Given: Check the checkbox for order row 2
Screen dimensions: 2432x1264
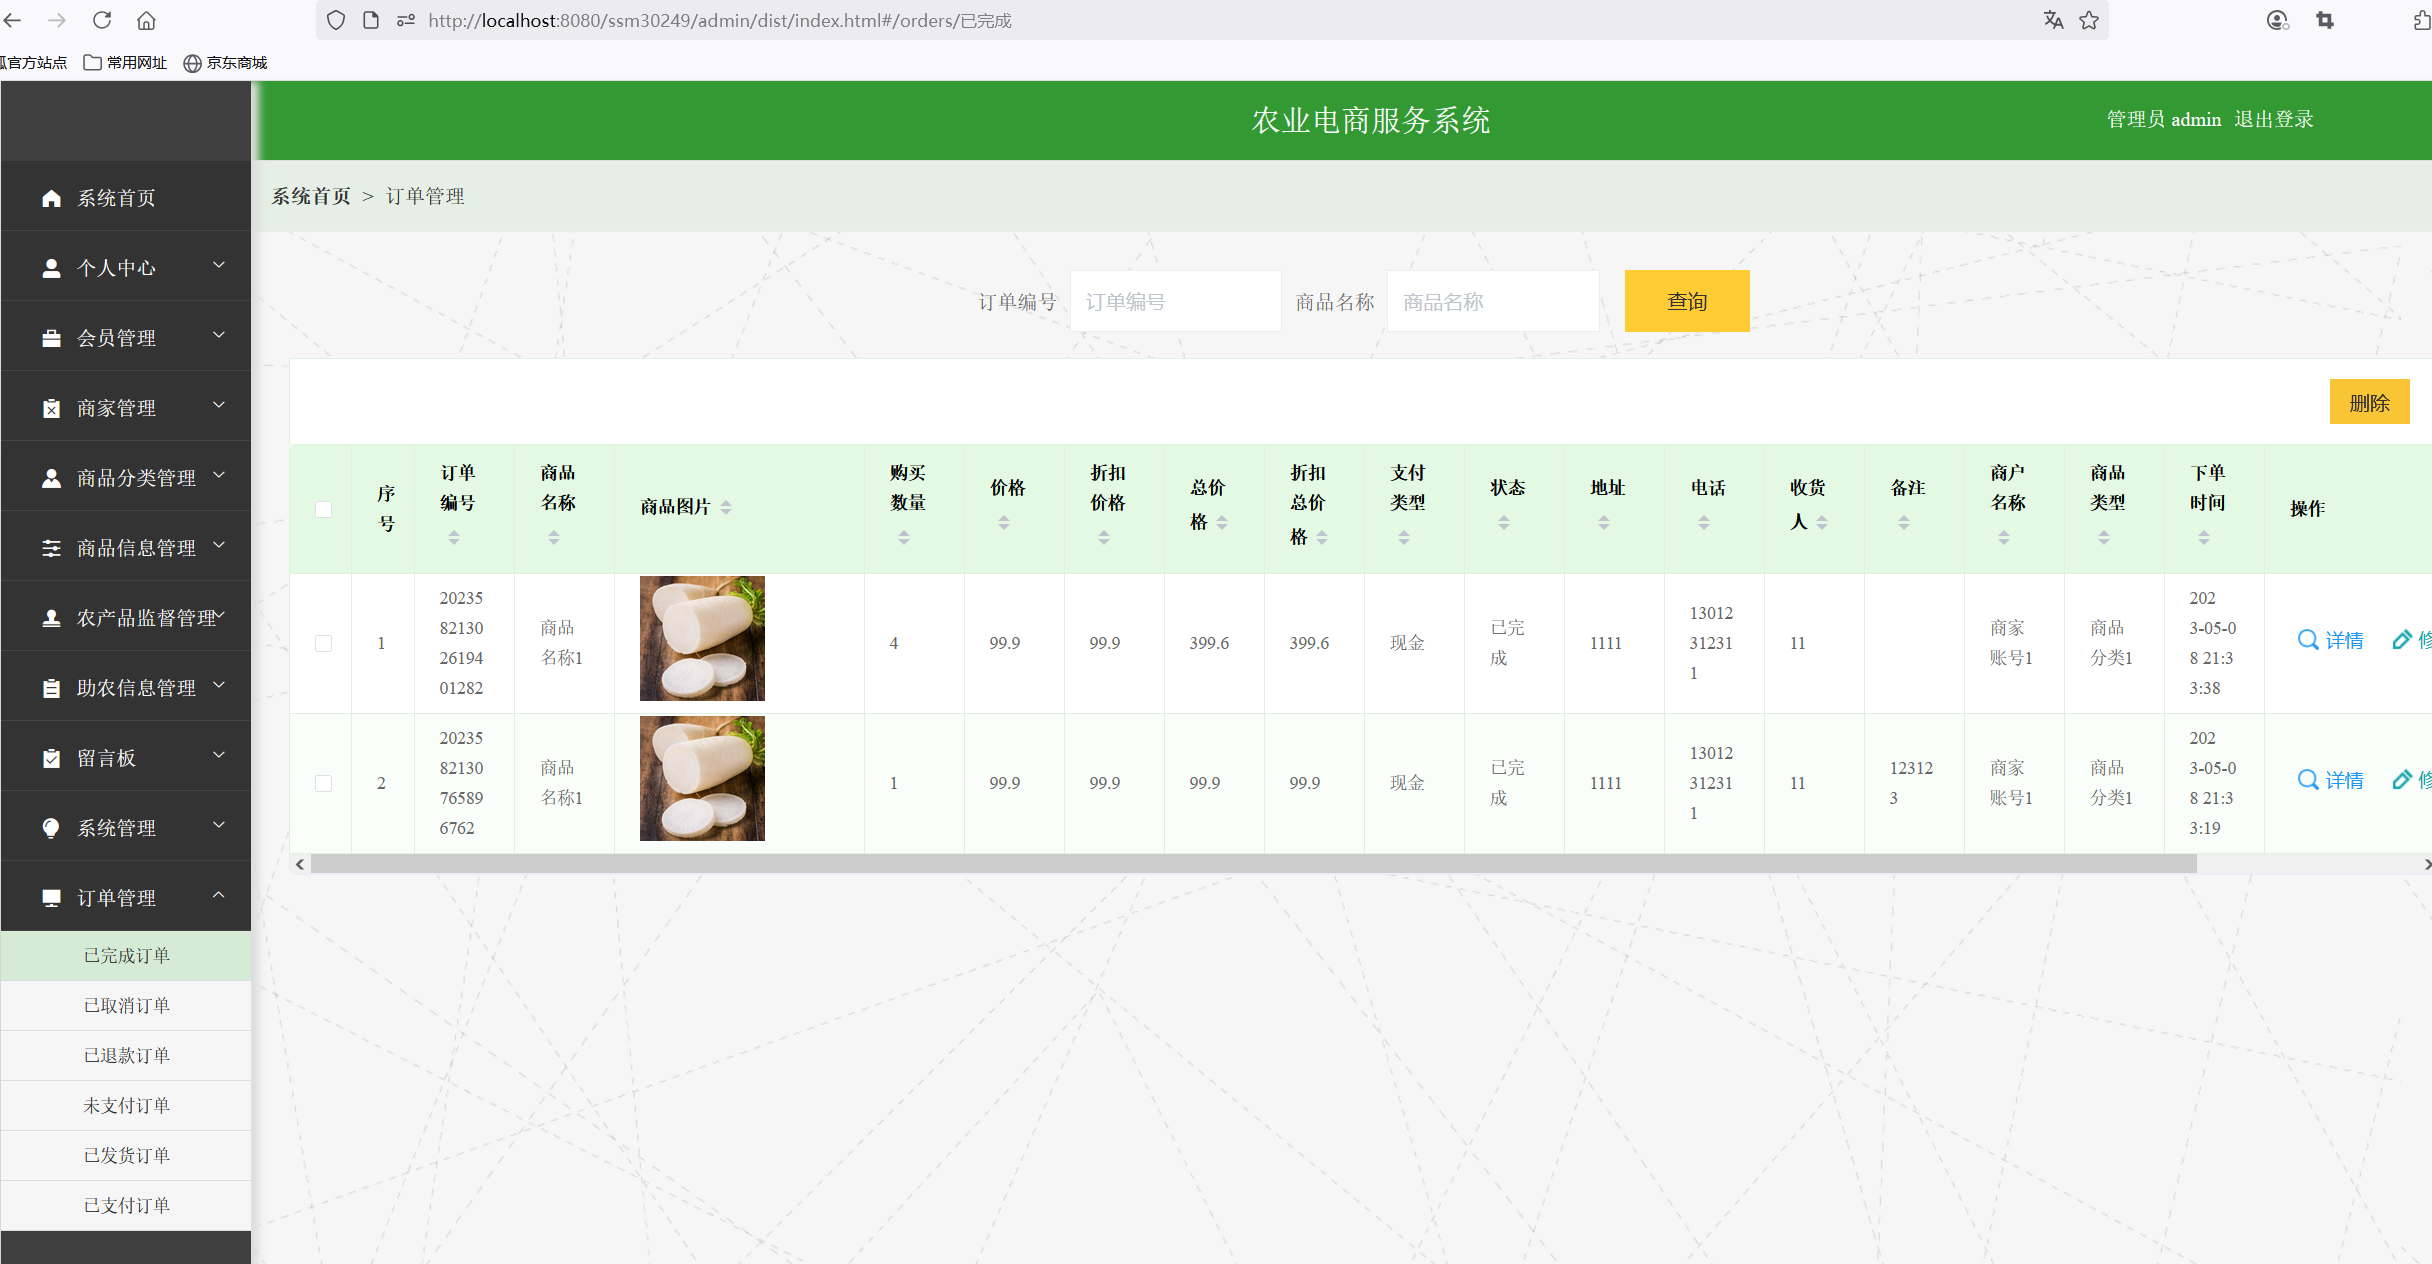Looking at the screenshot, I should [322, 784].
